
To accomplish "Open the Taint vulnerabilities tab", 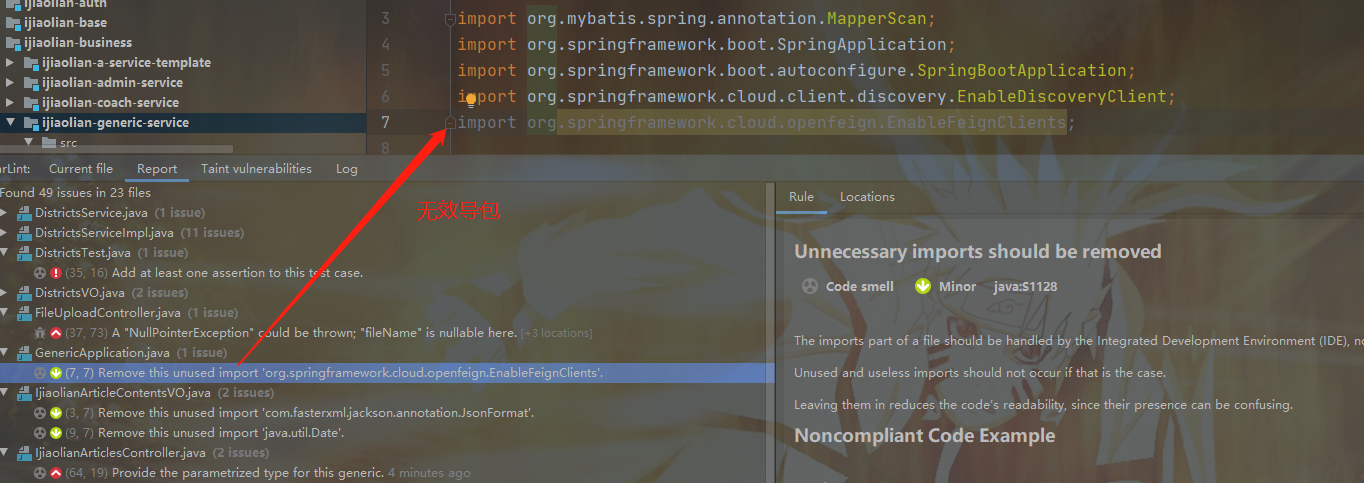I will 256,169.
